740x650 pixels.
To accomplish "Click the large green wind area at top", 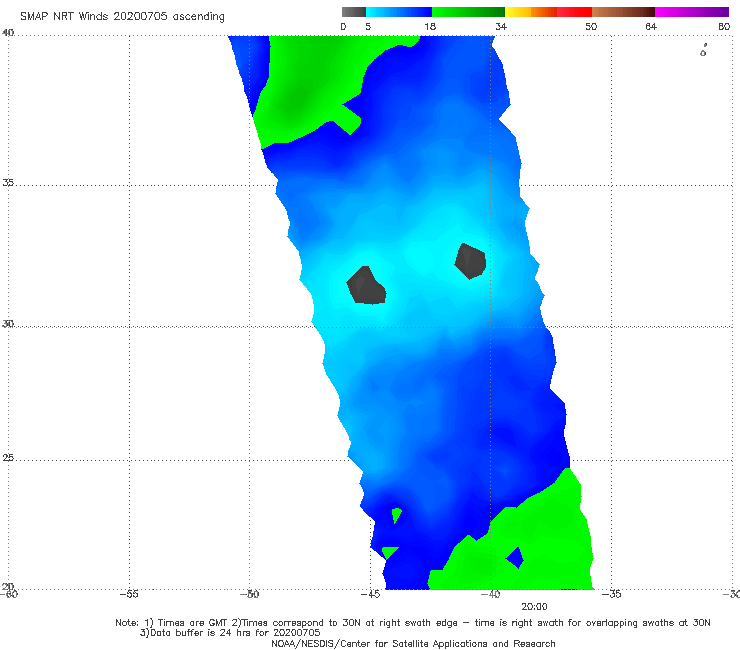I will click(x=311, y=85).
